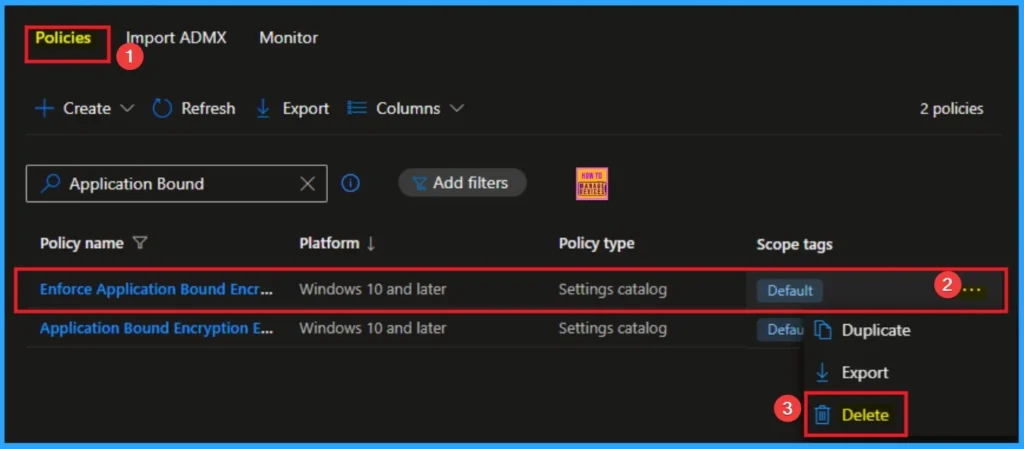Image resolution: width=1024 pixels, height=449 pixels.
Task: Clear the search box with X
Action: (307, 184)
